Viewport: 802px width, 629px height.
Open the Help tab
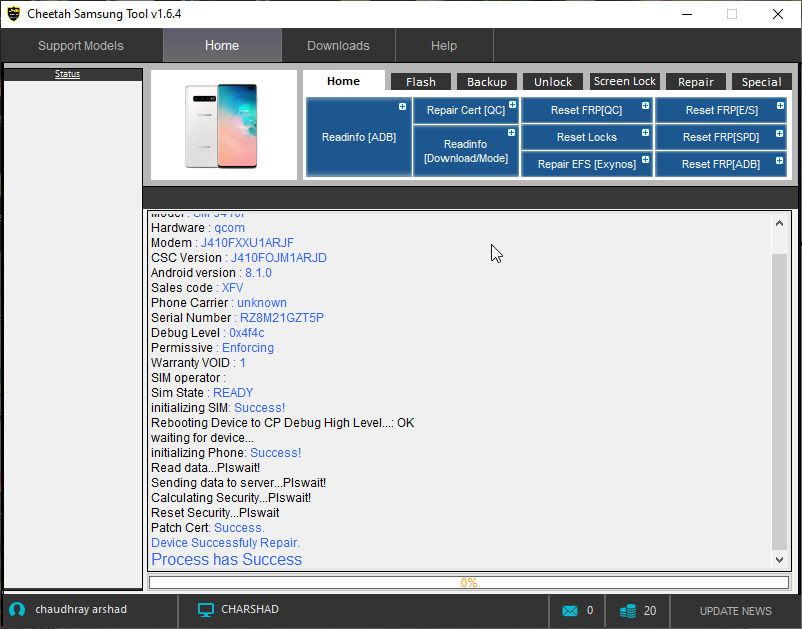(444, 46)
